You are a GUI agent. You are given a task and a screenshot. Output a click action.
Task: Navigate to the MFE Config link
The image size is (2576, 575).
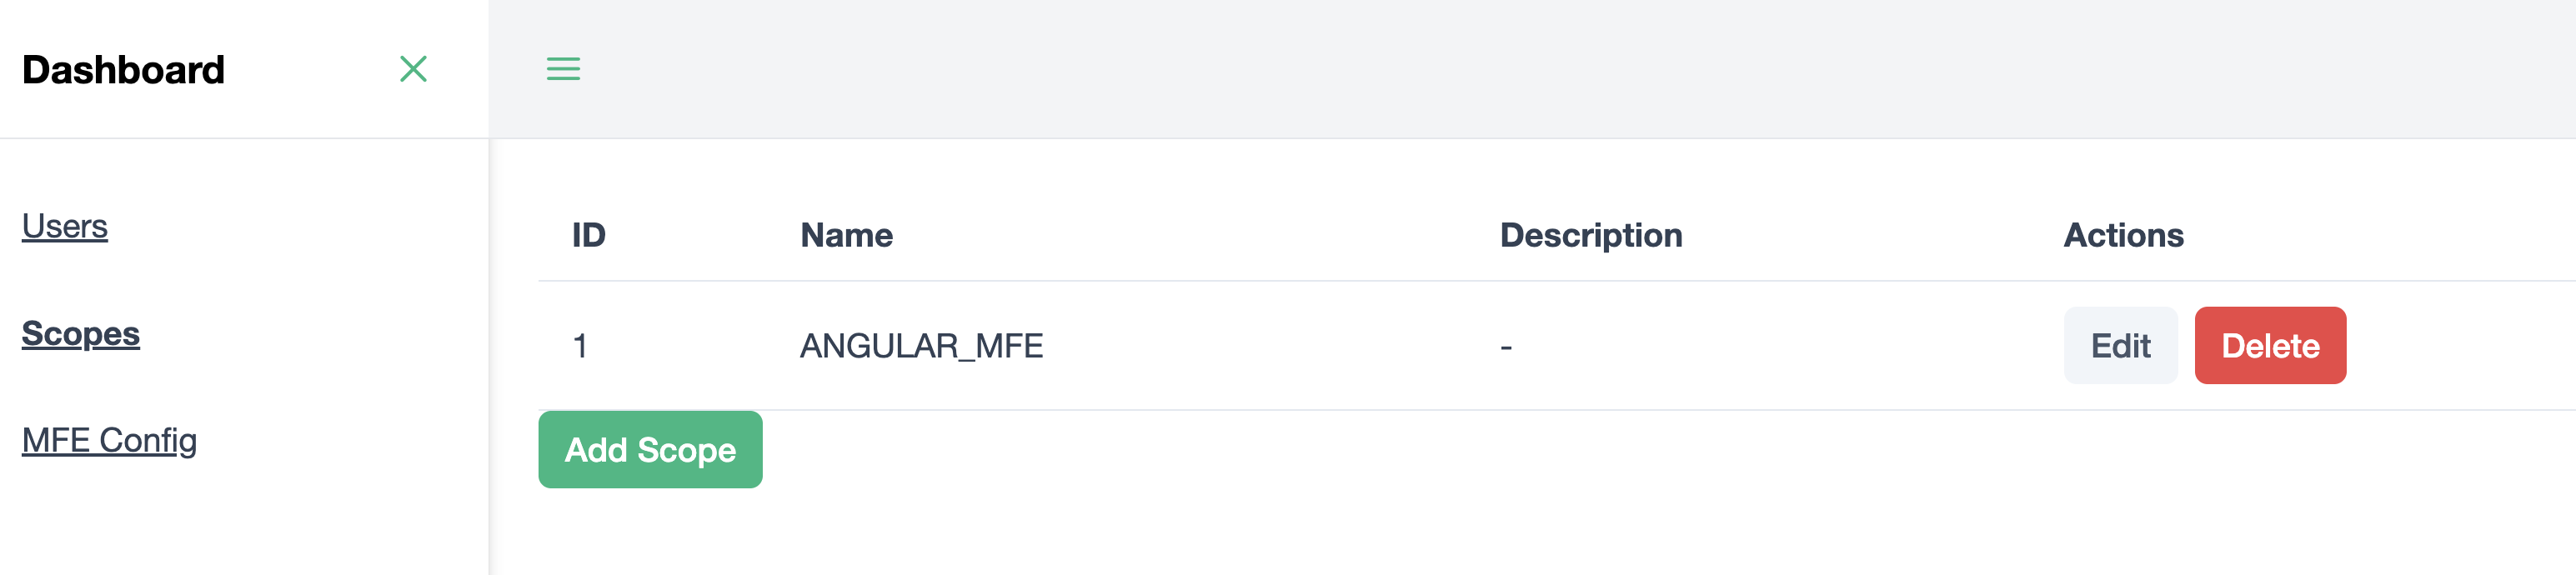(x=109, y=441)
